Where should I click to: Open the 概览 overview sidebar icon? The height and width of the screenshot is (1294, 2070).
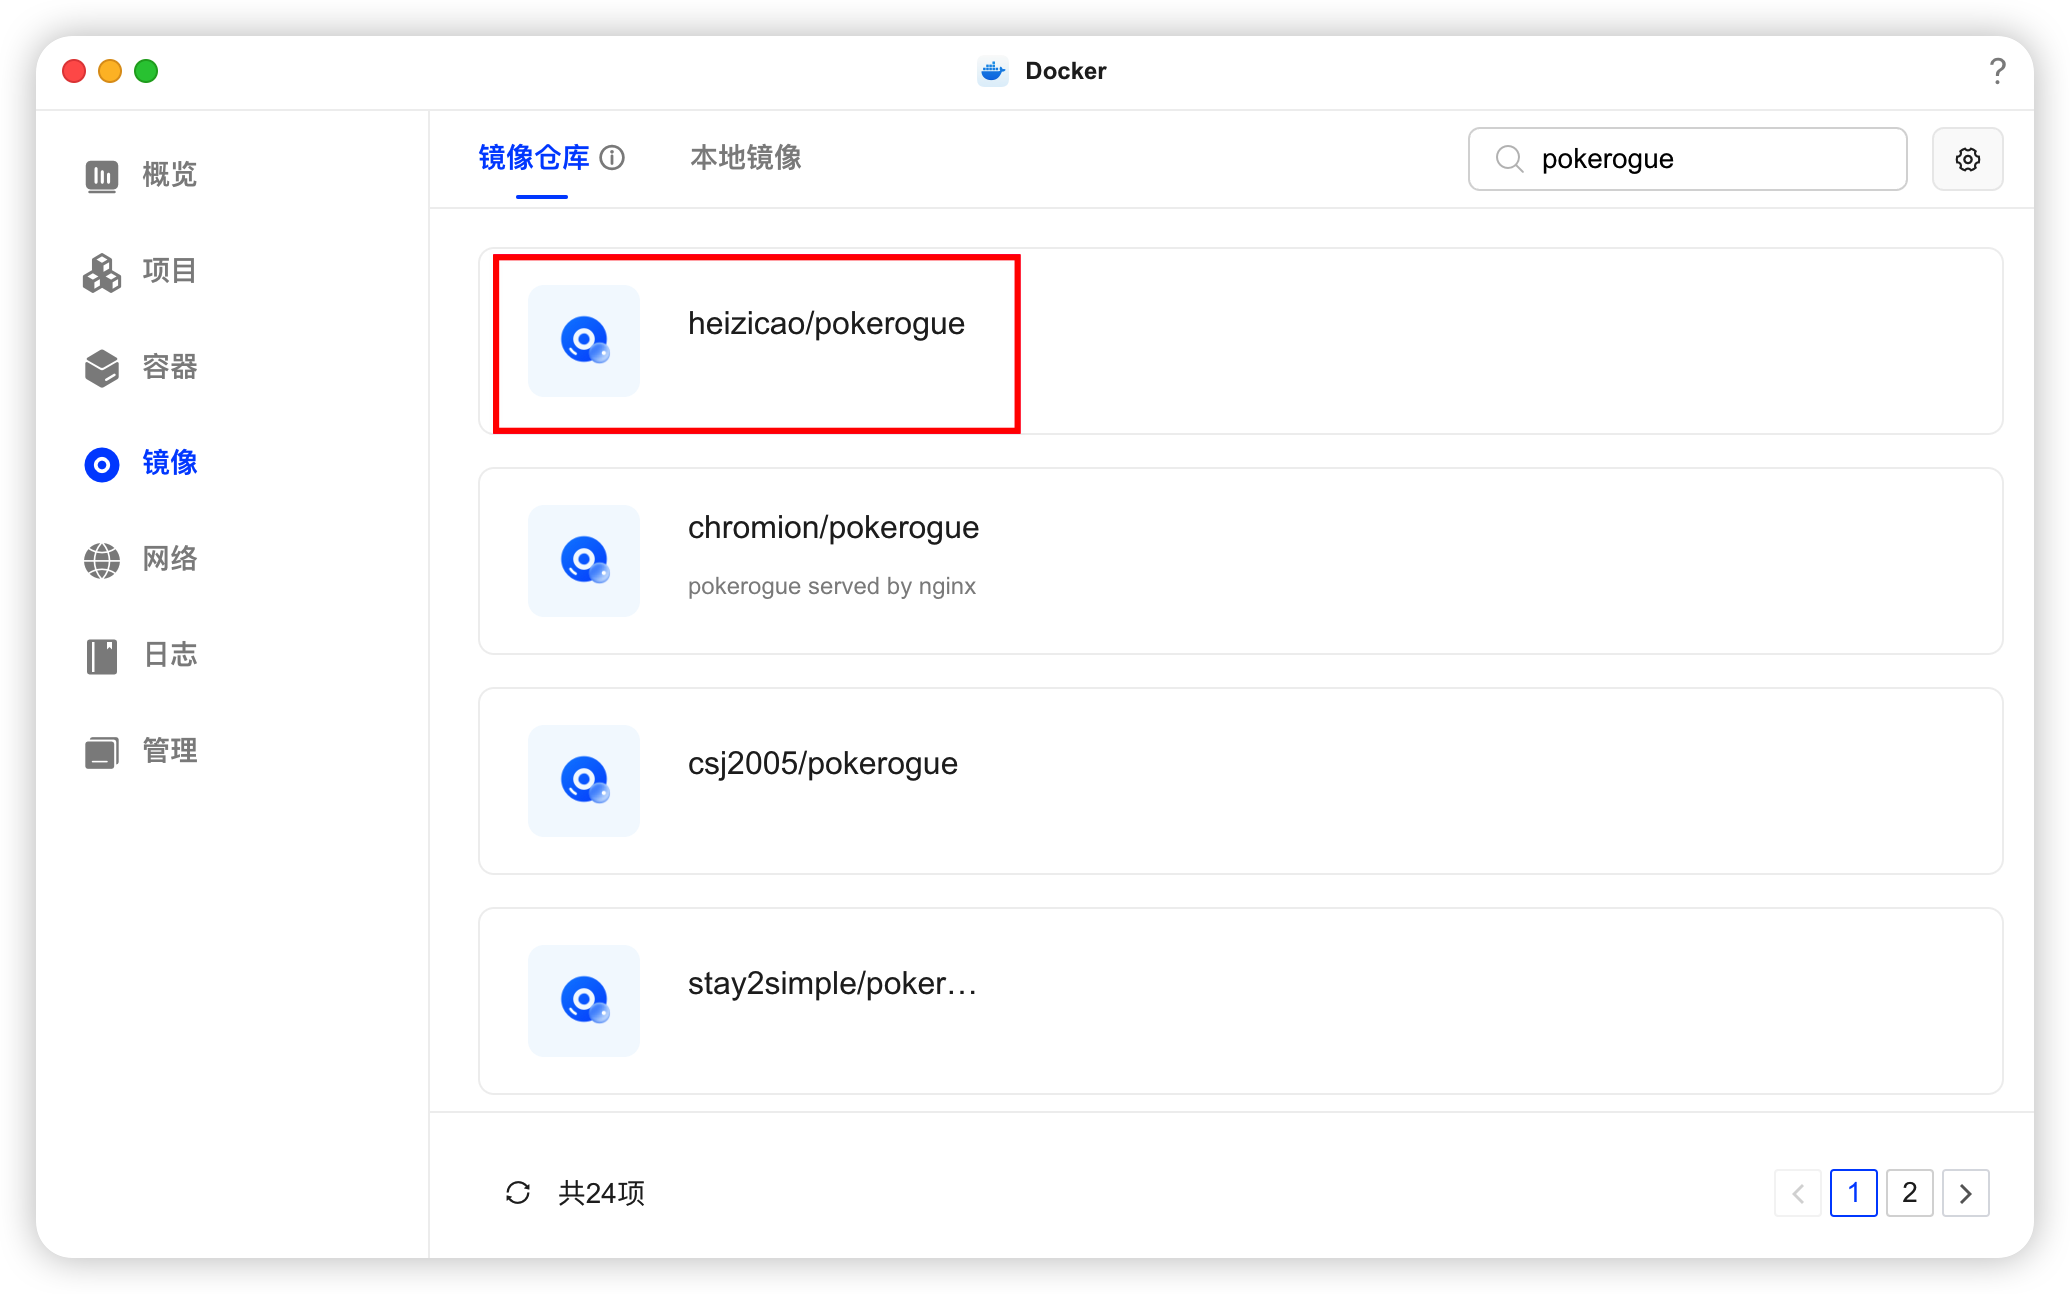pos(102,175)
